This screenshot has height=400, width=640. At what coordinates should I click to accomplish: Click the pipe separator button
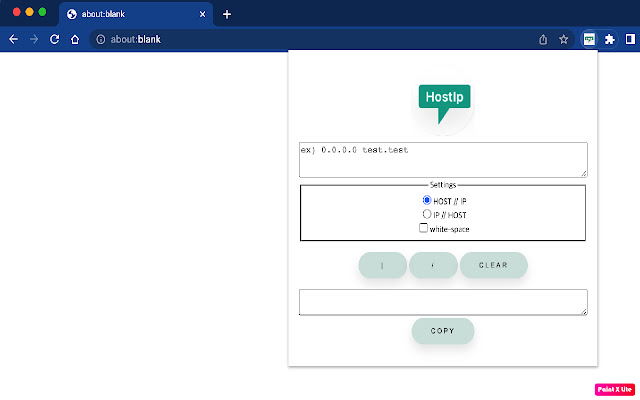382,265
